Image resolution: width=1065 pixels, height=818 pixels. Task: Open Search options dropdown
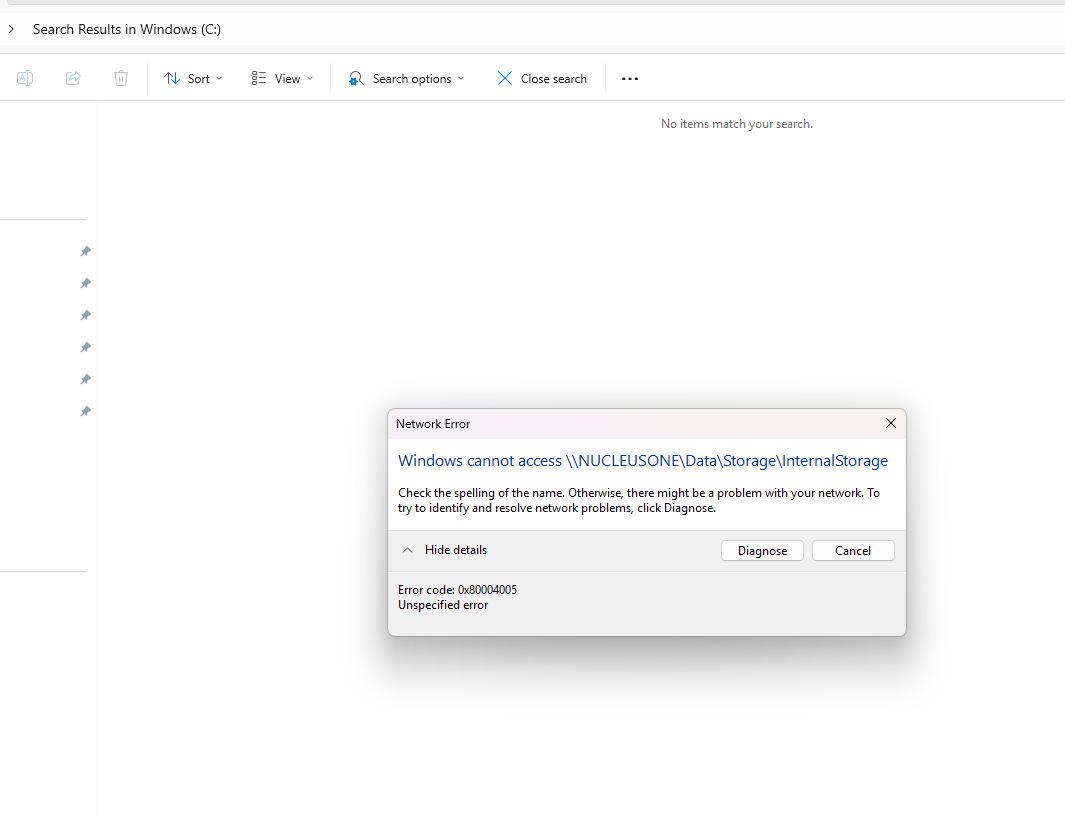point(406,79)
